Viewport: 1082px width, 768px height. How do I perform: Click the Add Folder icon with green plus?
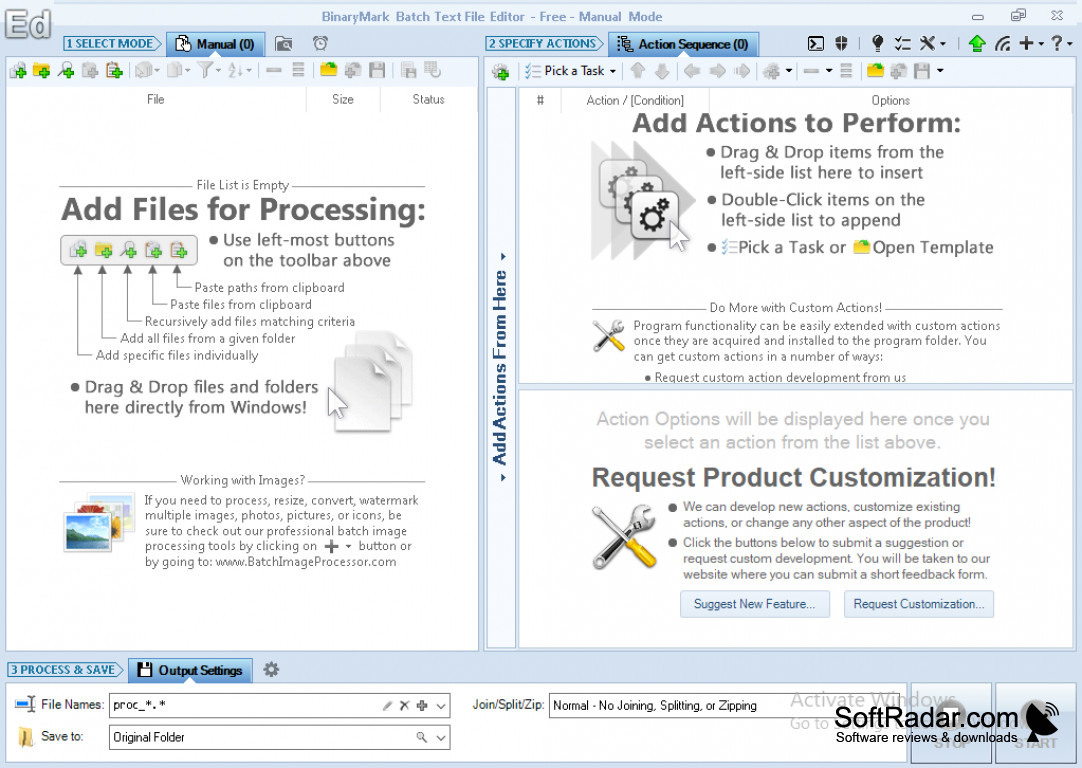tap(41, 70)
